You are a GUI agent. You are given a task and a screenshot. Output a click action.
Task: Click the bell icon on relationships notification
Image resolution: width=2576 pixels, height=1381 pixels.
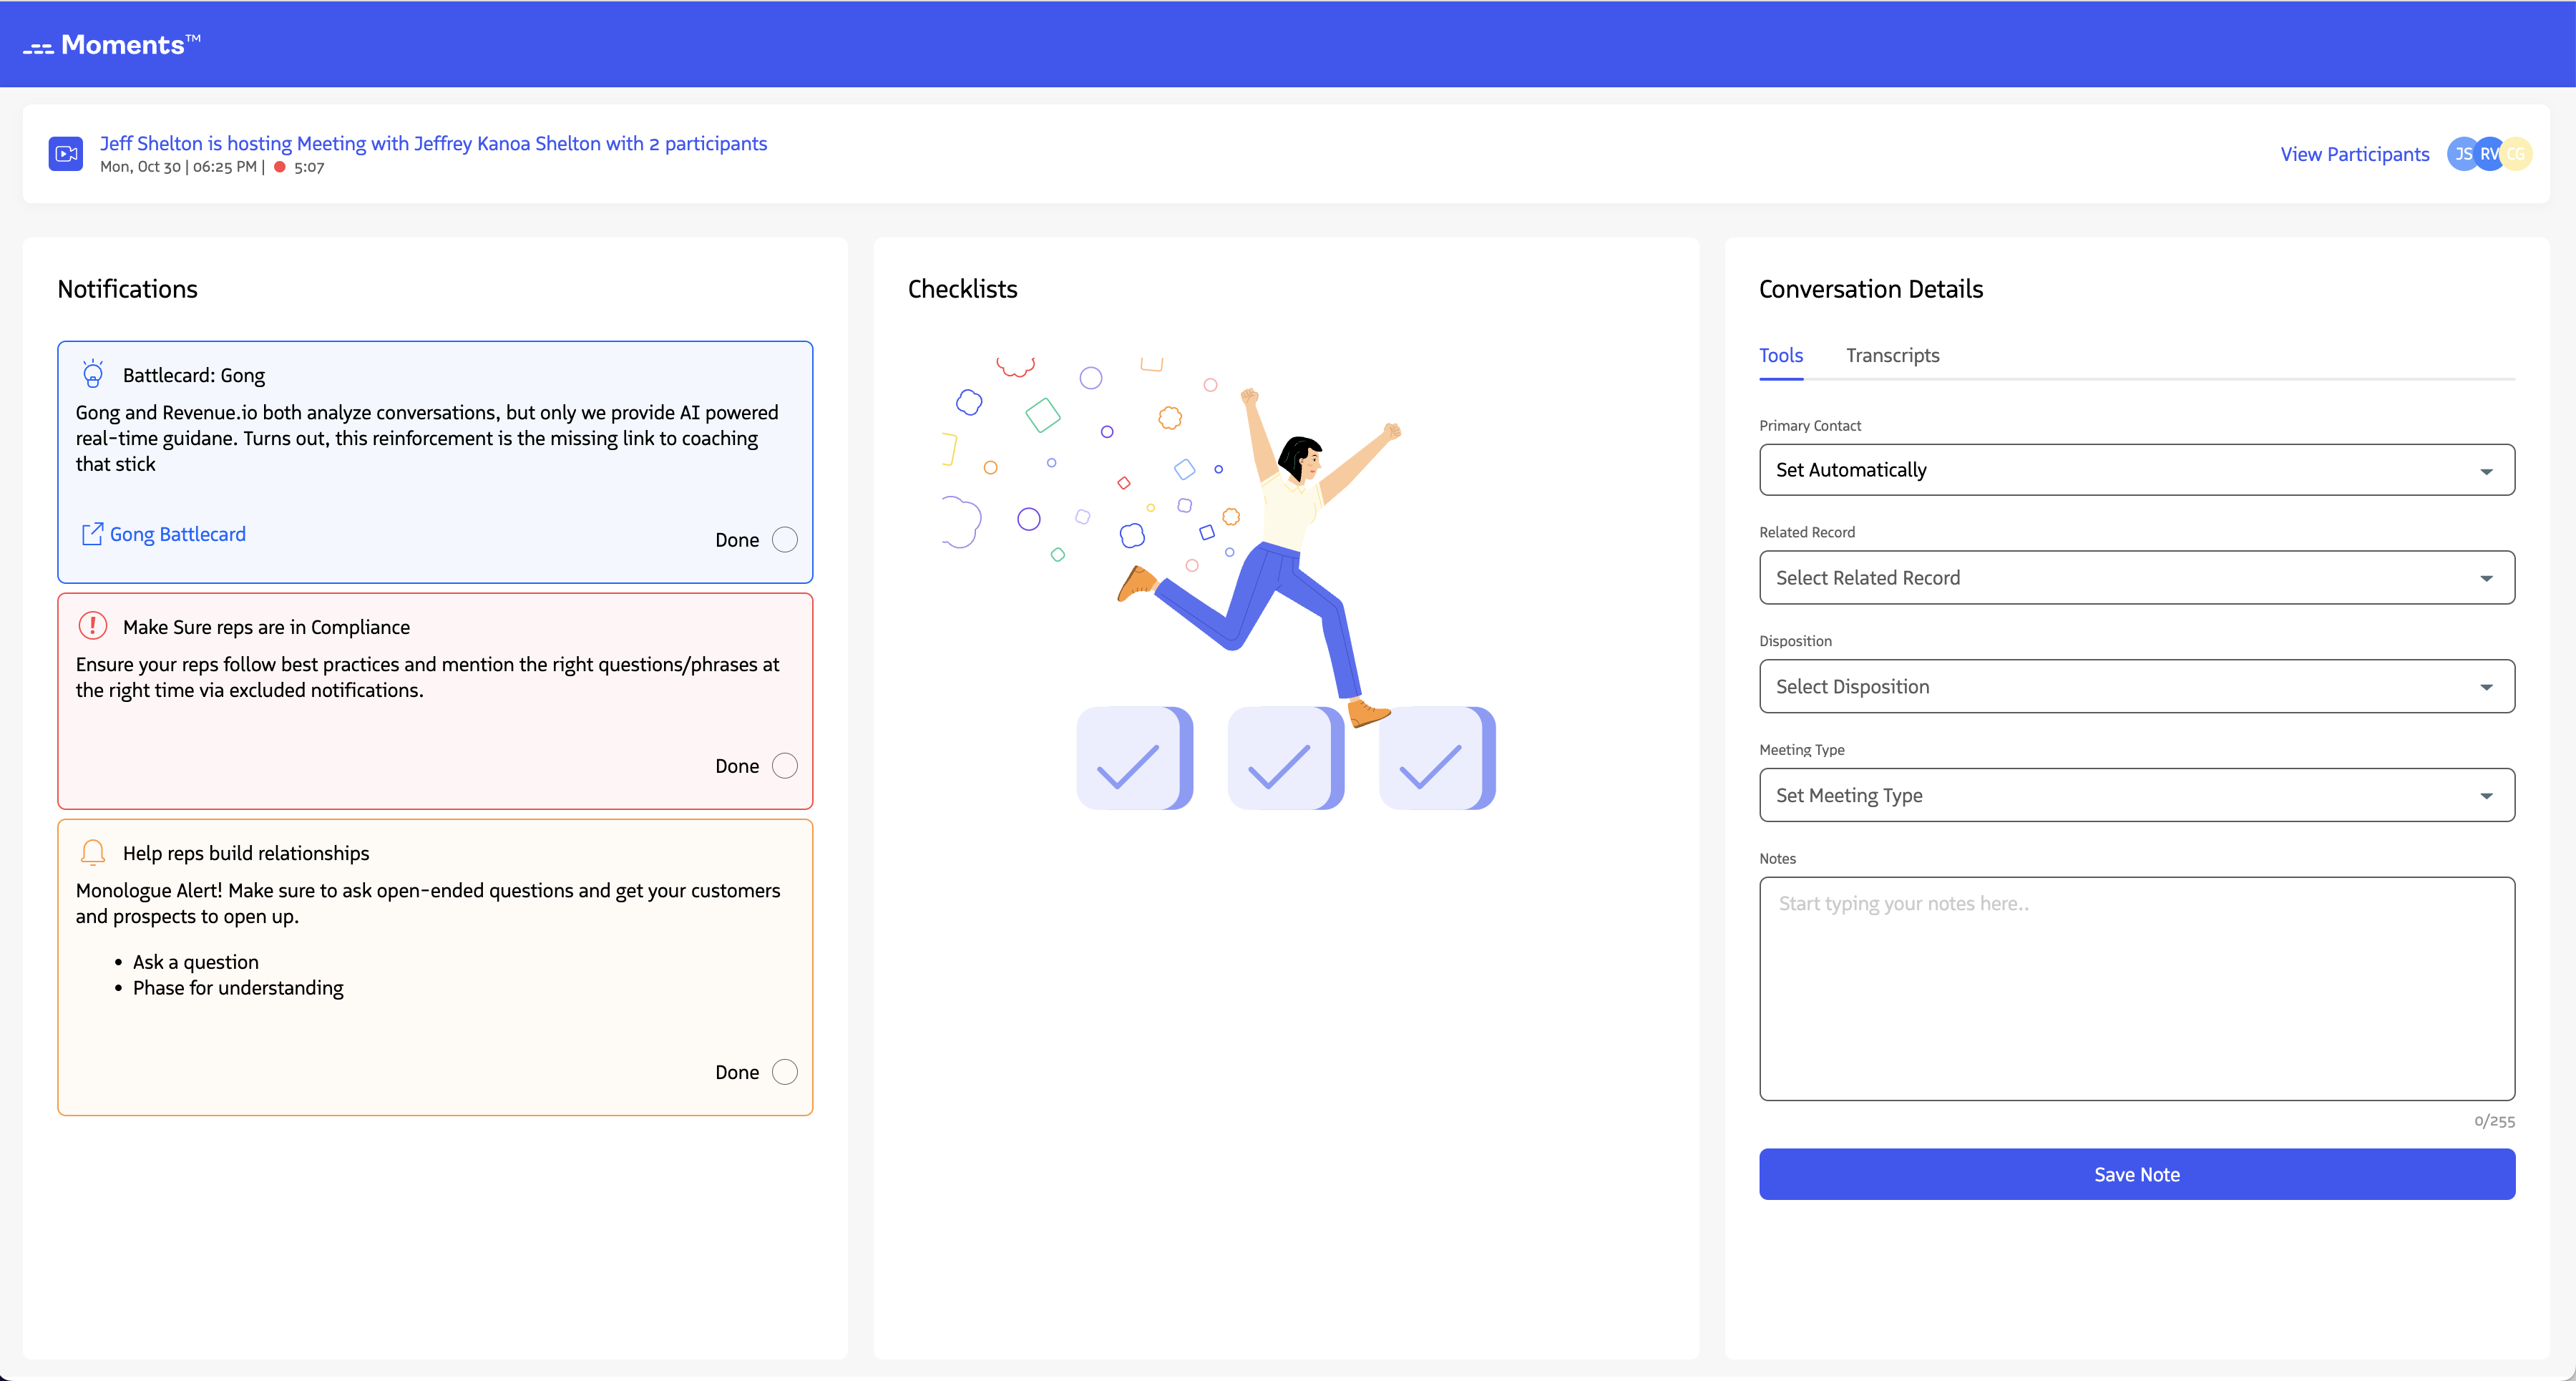(x=92, y=852)
